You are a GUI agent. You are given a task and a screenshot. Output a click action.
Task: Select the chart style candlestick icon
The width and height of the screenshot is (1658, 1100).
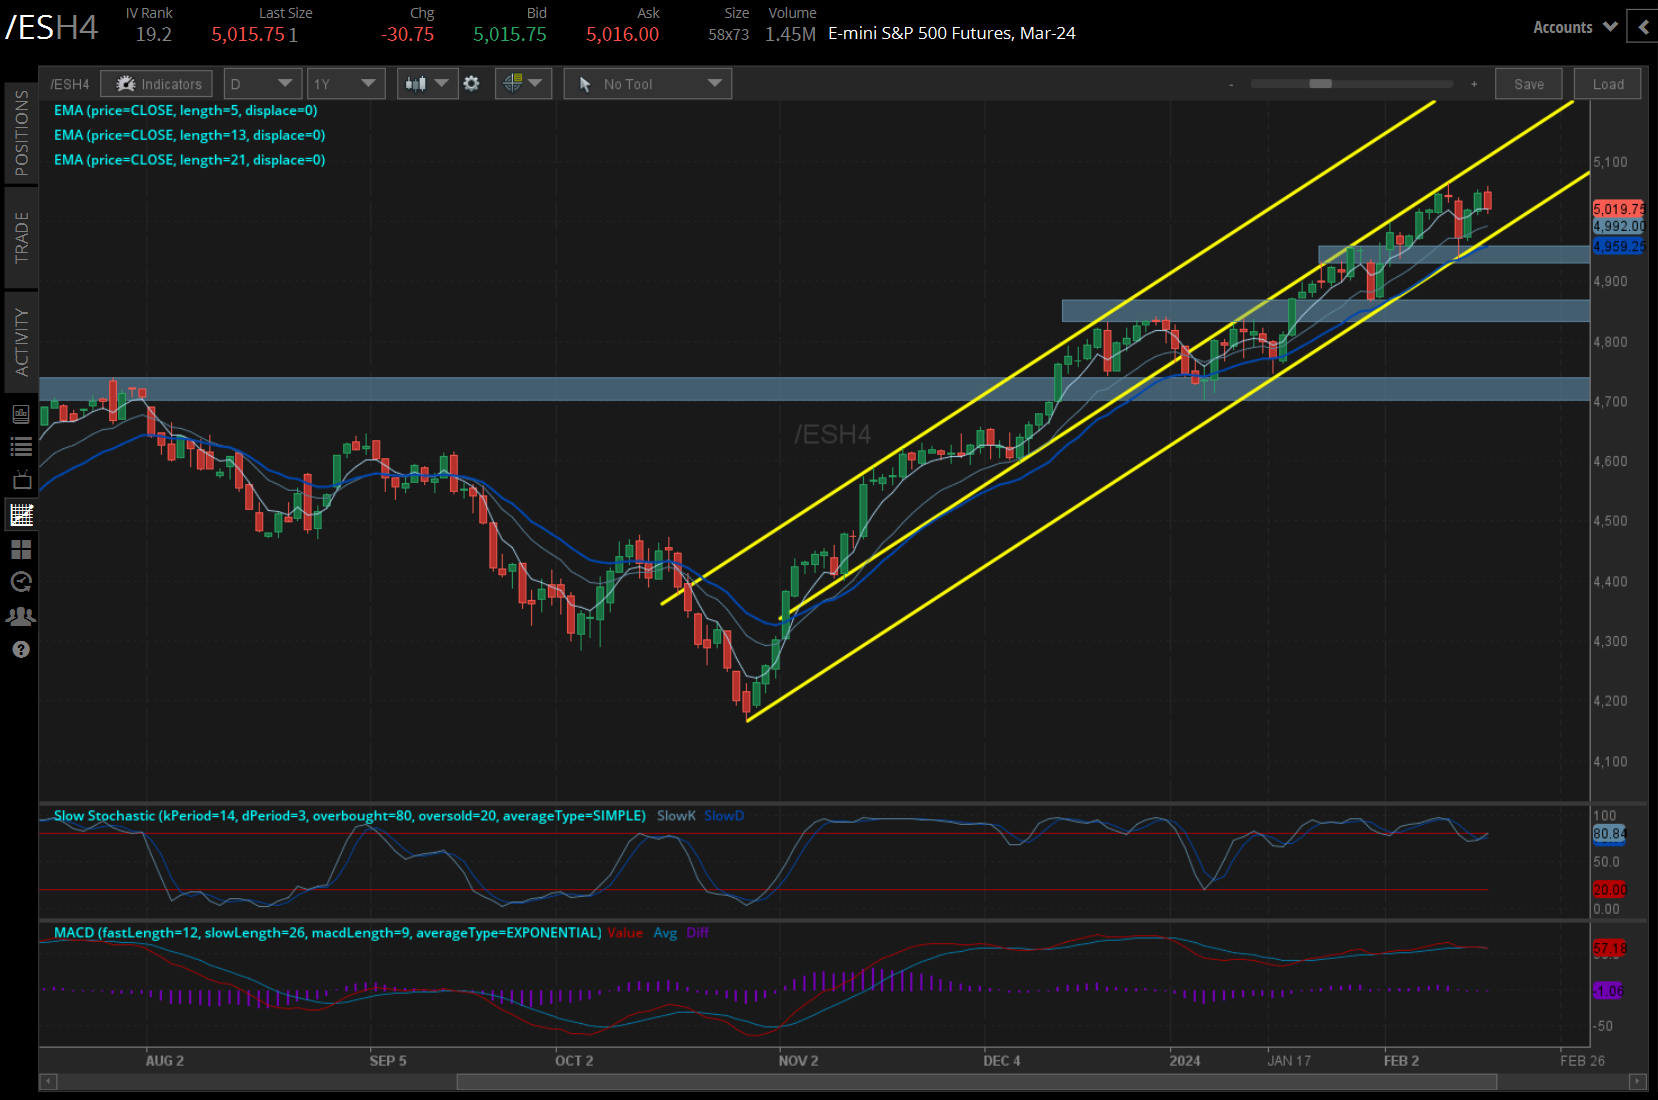click(x=416, y=84)
